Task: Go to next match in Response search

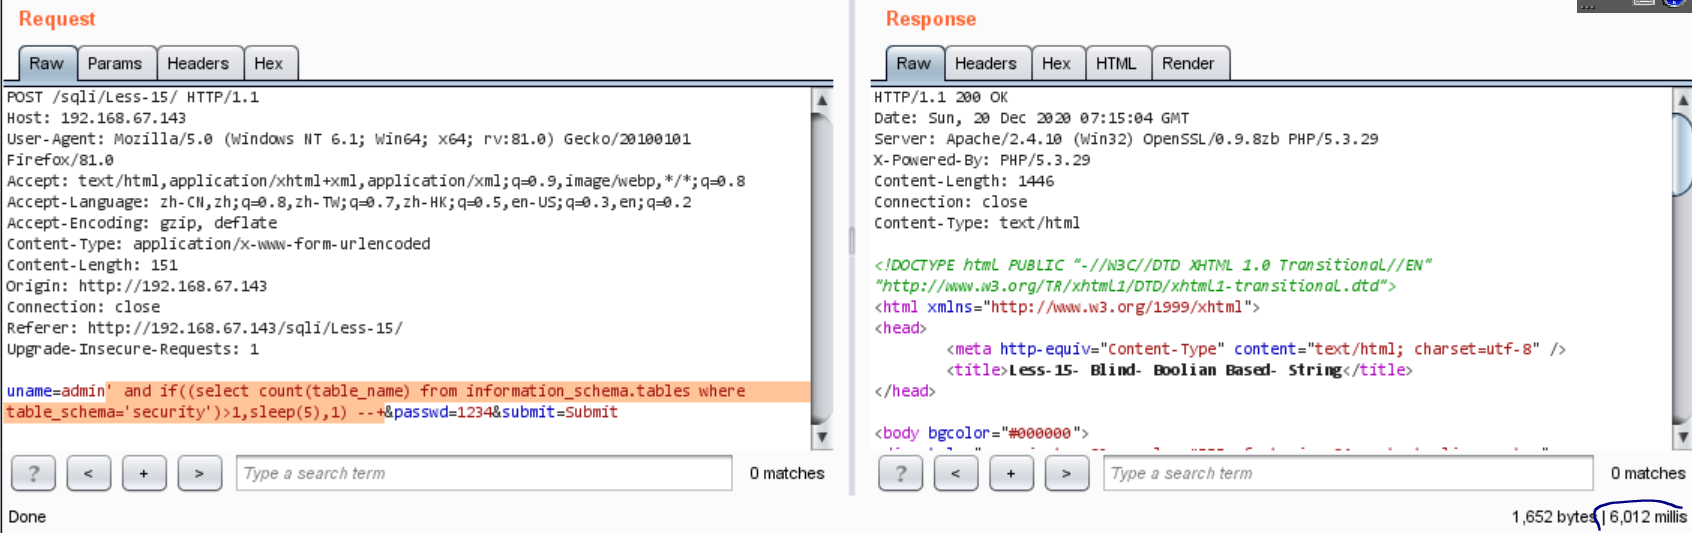Action: pos(1066,473)
